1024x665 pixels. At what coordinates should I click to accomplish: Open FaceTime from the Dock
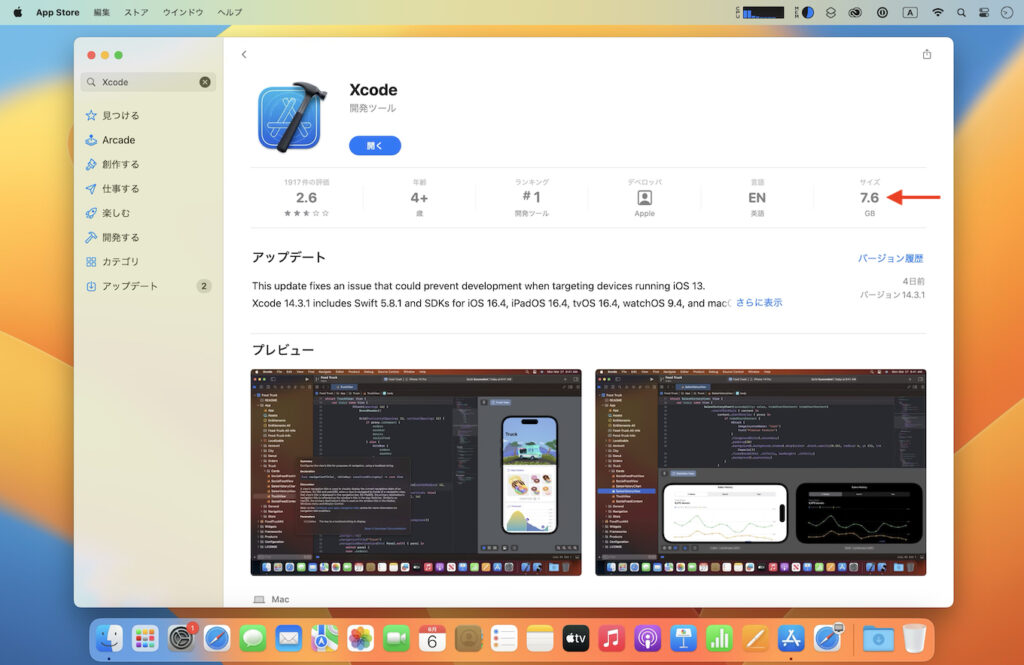tap(396, 639)
